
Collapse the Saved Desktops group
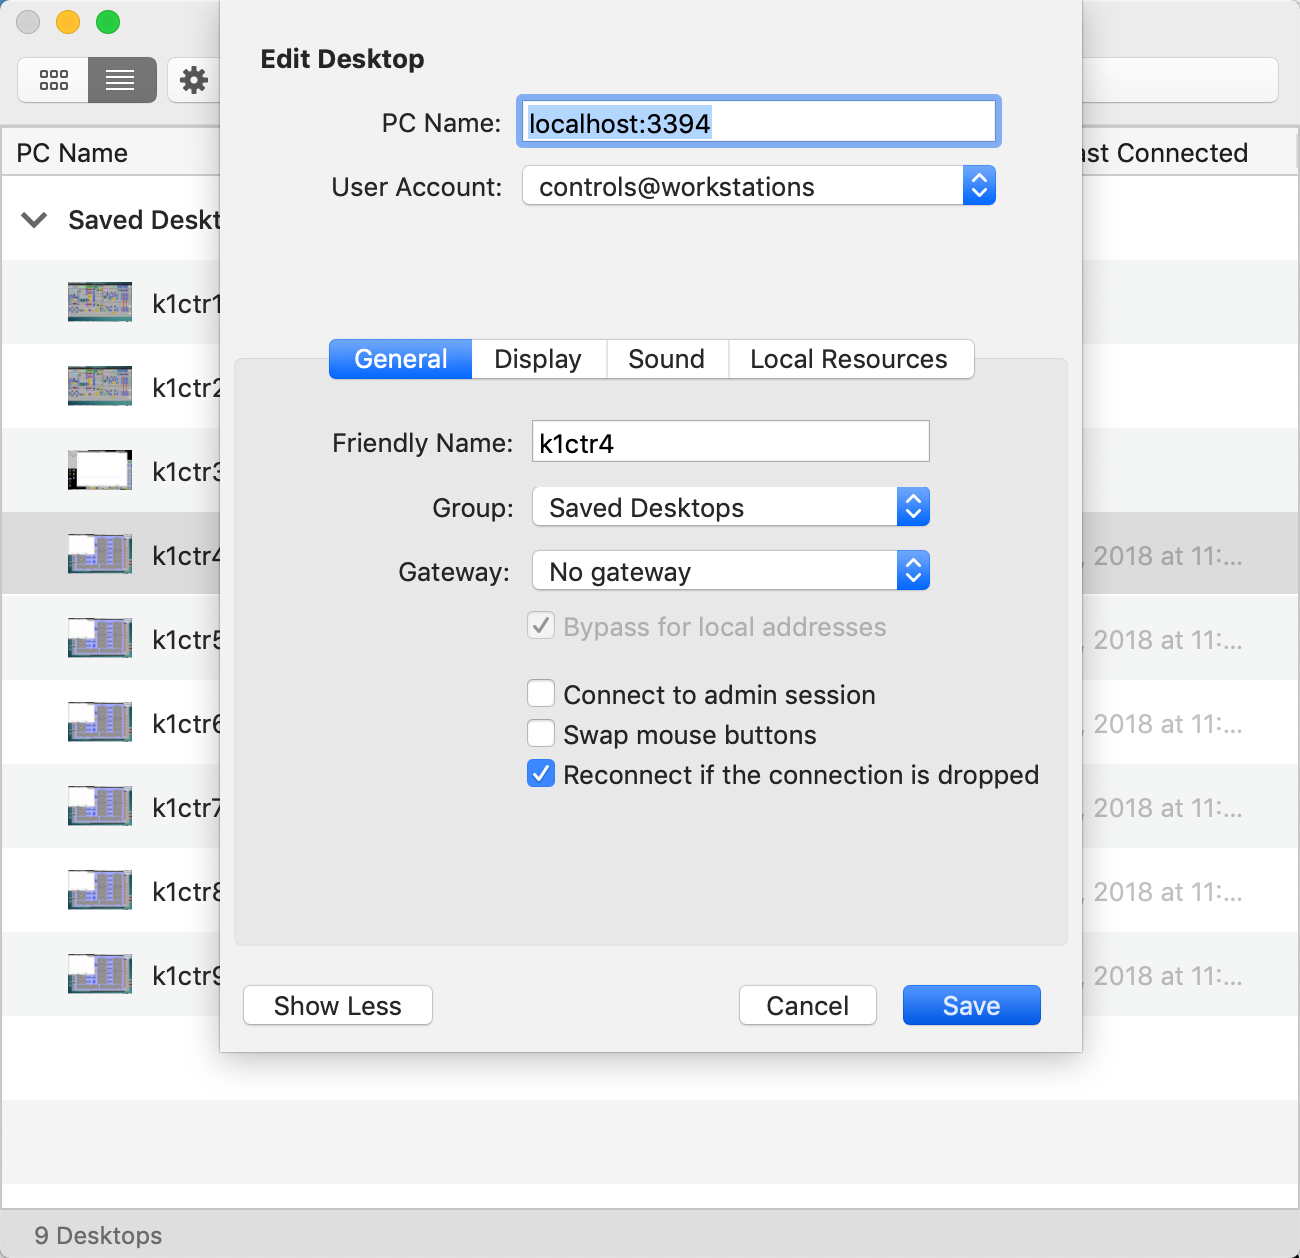pos(34,220)
